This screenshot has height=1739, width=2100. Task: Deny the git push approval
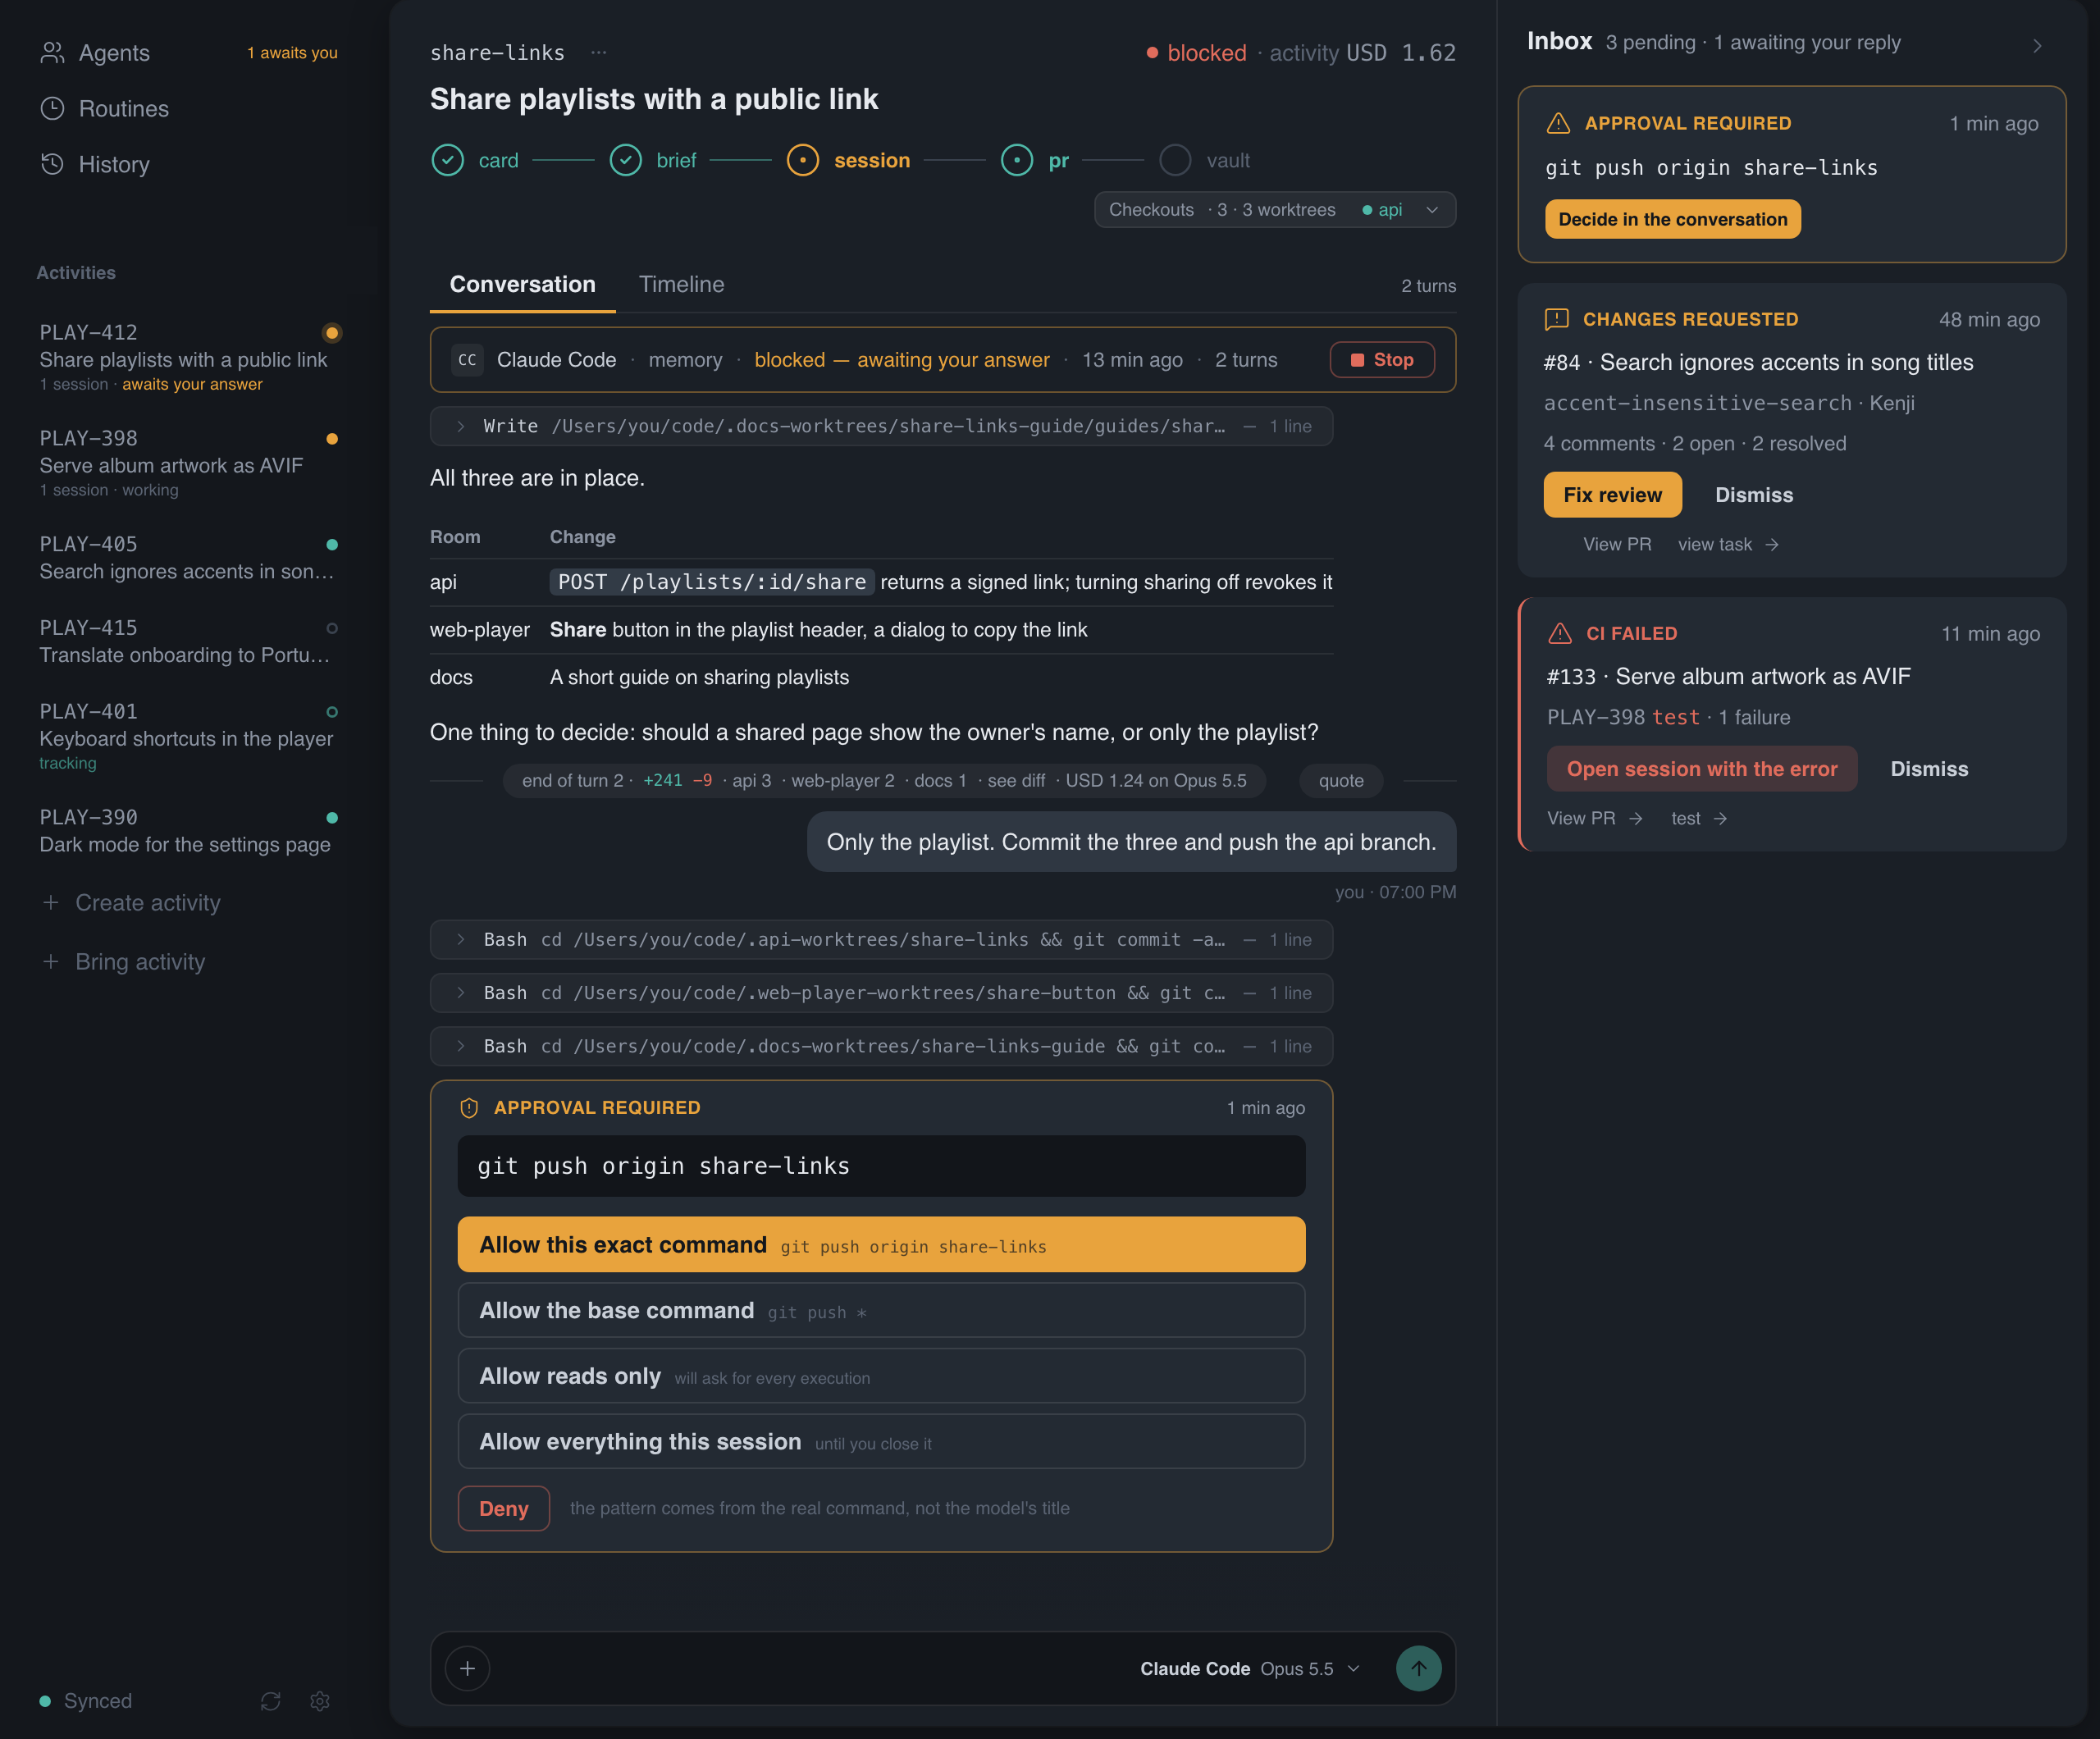[x=504, y=1509]
